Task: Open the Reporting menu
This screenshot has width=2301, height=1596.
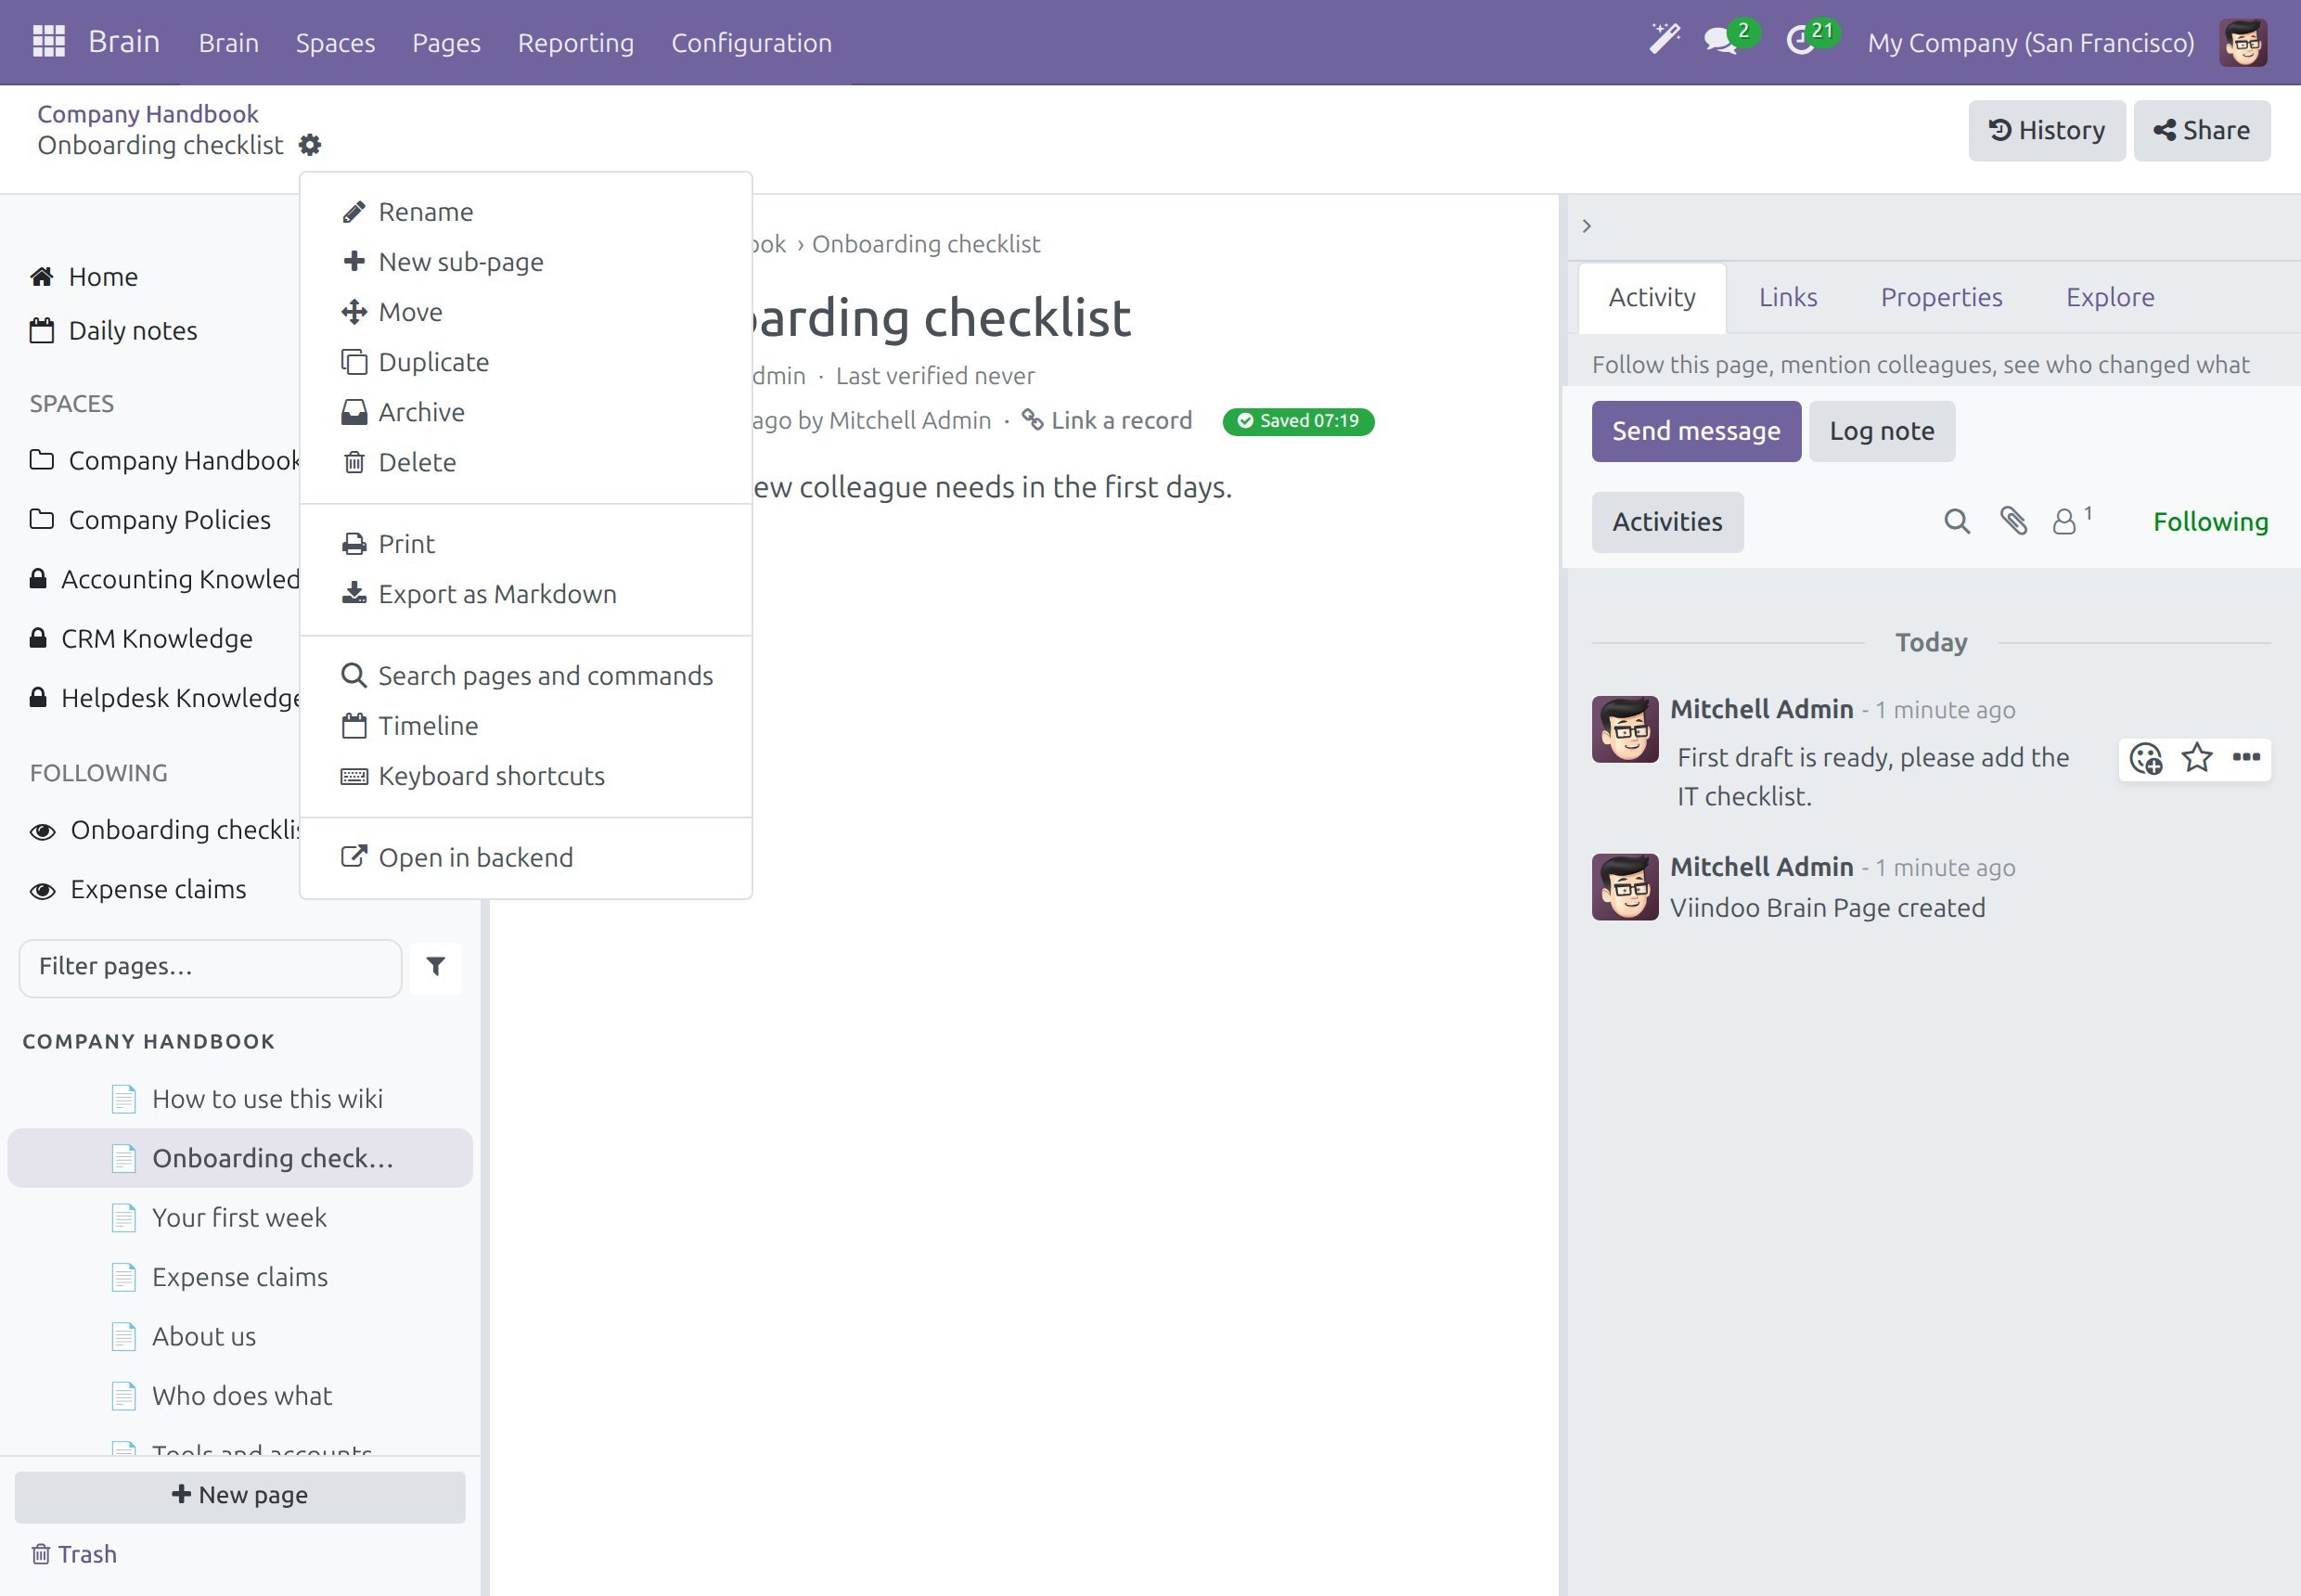Action: pyautogui.click(x=575, y=43)
